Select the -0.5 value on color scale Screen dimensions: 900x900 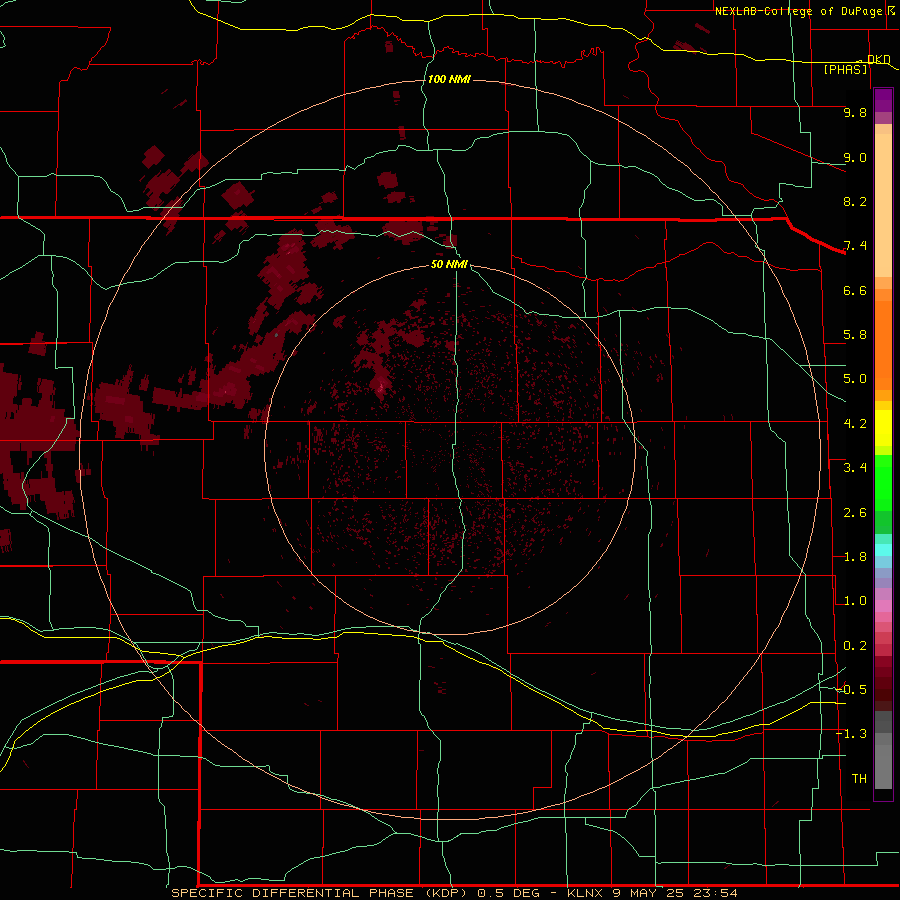pos(852,690)
